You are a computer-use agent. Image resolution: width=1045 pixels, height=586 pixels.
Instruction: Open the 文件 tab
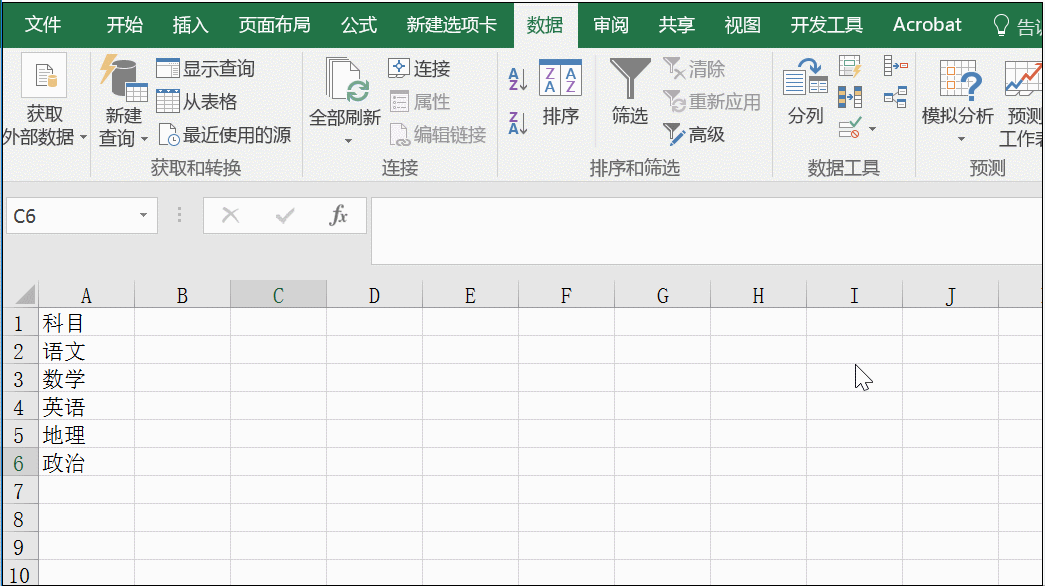[43, 25]
